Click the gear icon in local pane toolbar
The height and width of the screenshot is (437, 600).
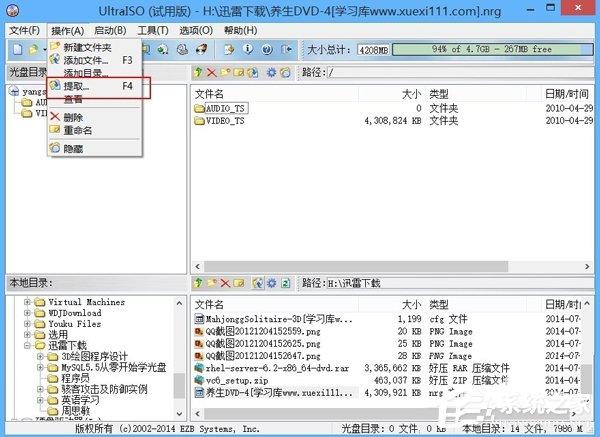pyautogui.click(x=271, y=283)
